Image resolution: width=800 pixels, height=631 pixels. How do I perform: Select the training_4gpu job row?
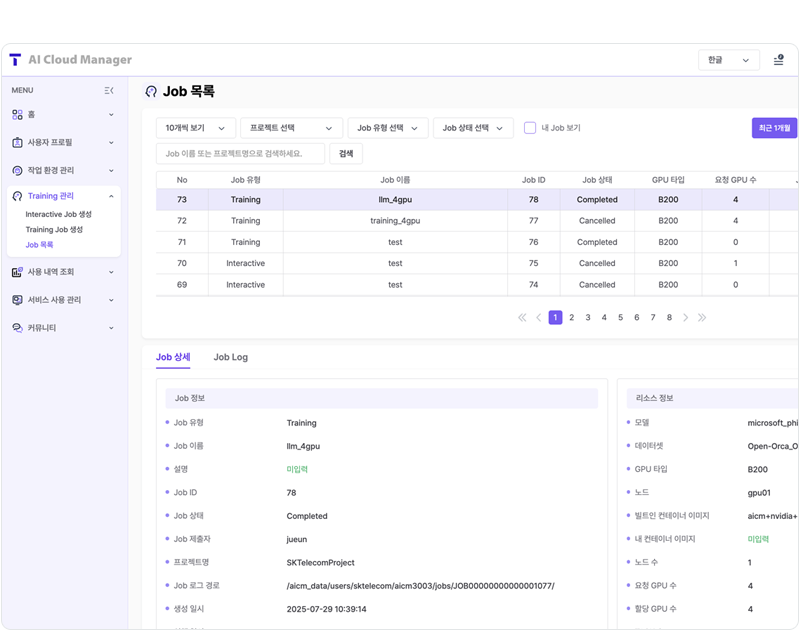pyautogui.click(x=477, y=221)
